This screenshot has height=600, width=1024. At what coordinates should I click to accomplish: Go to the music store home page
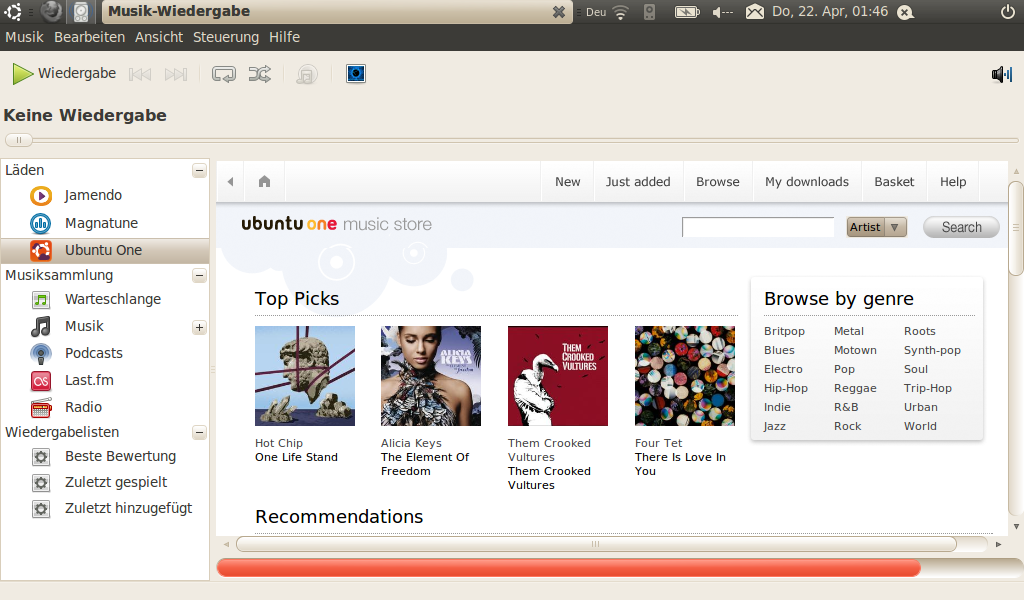click(x=264, y=182)
